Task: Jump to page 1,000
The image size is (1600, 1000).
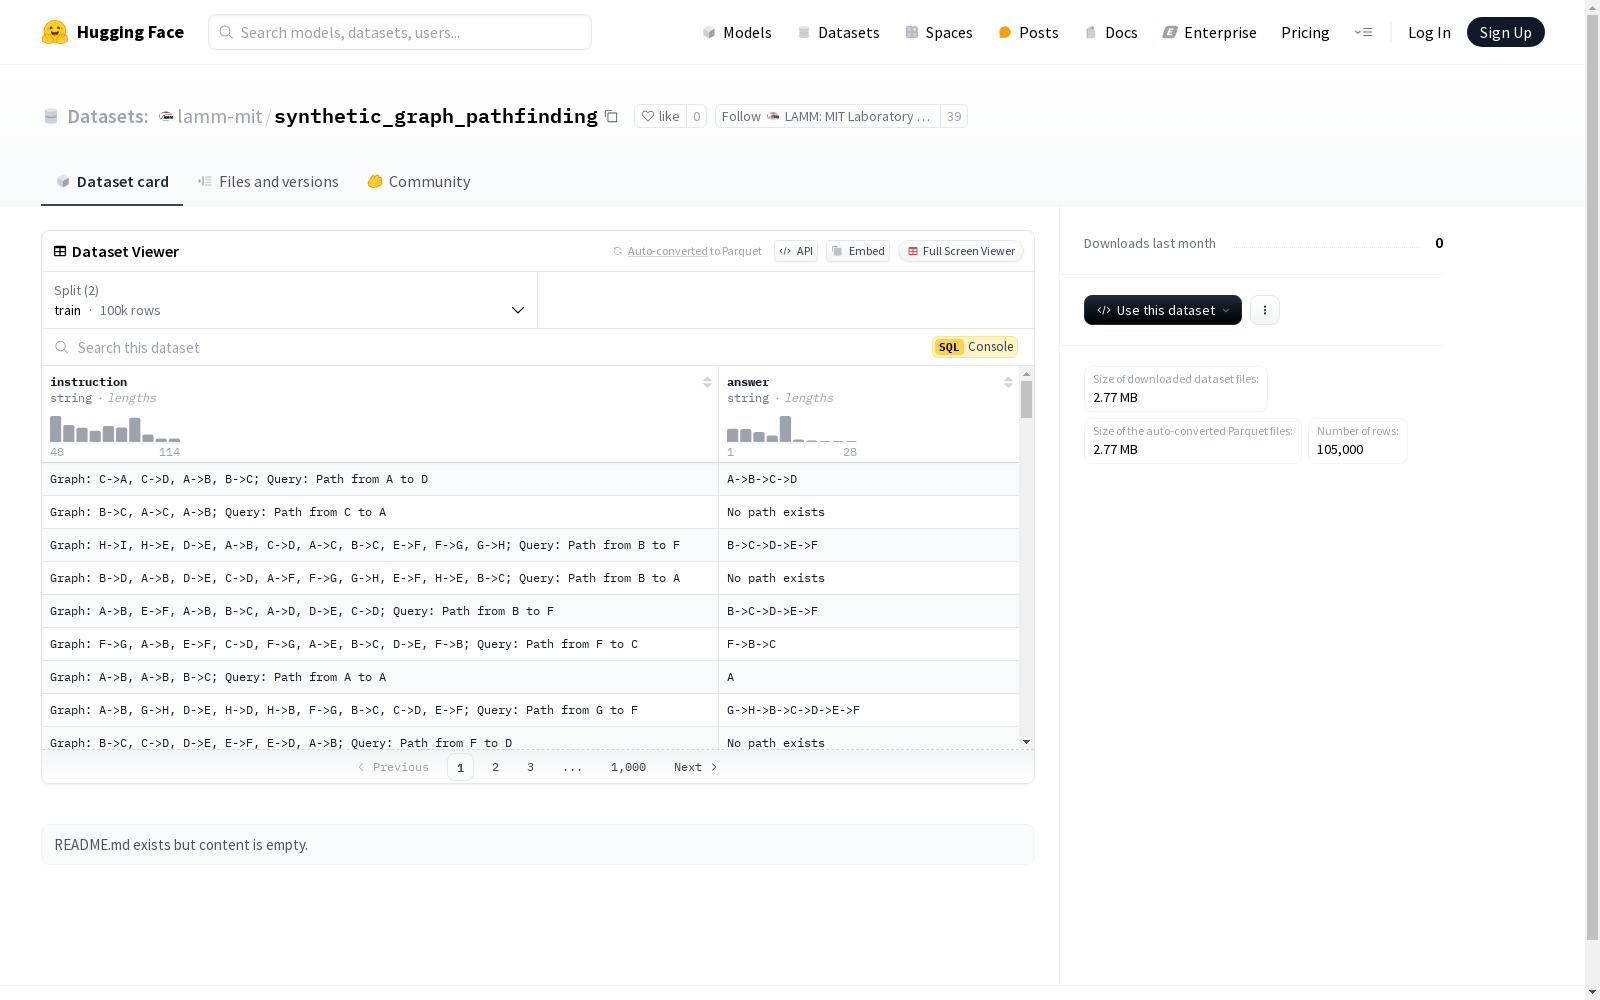Action: tap(628, 767)
